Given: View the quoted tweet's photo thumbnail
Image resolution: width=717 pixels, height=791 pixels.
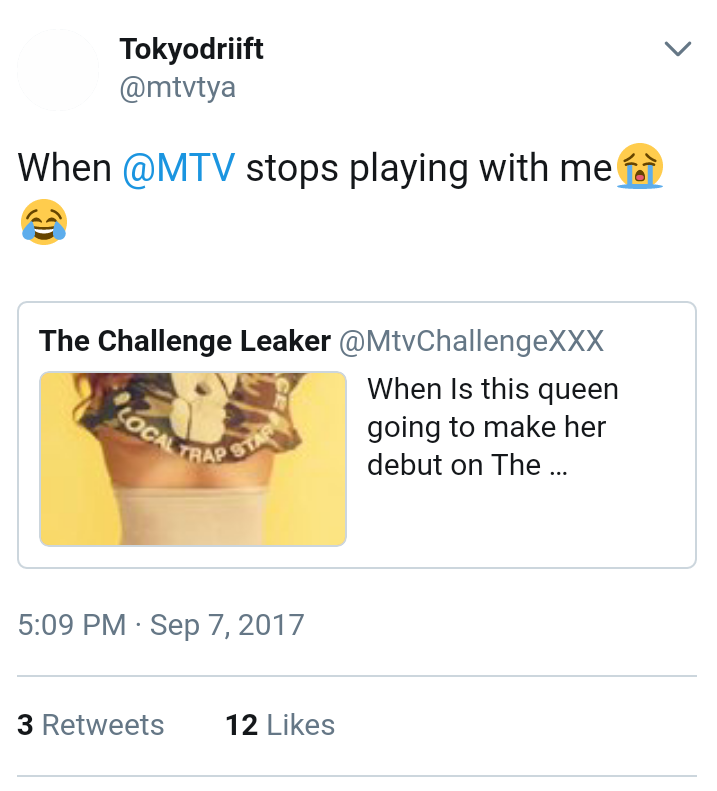Looking at the screenshot, I should [193, 459].
